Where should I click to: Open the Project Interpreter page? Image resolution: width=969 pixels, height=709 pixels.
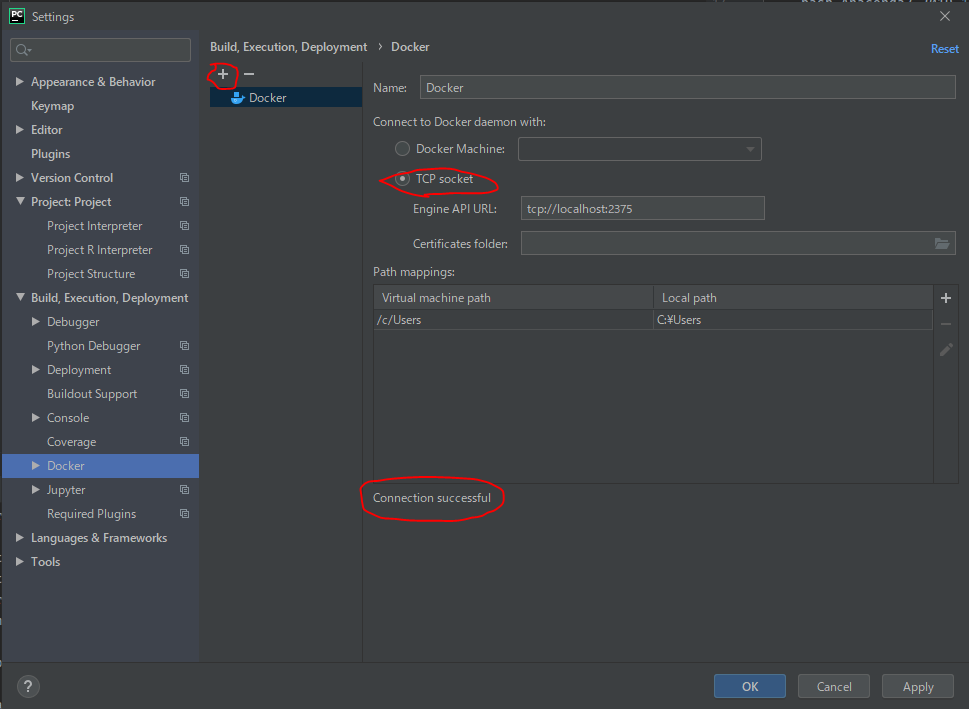pos(95,226)
